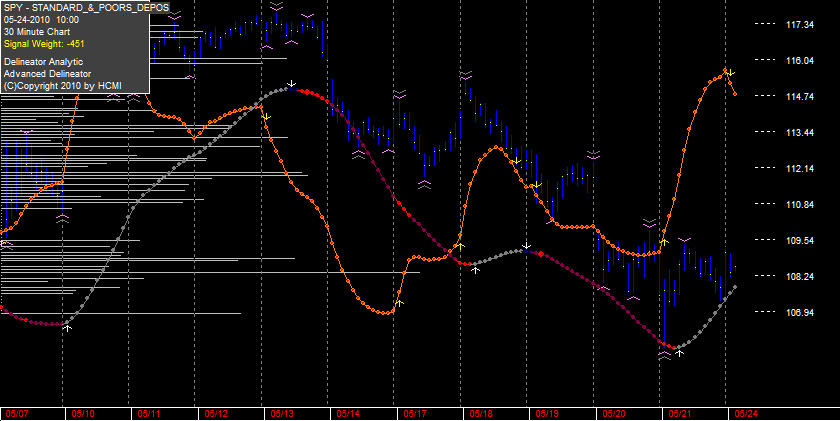Click the white down arrow atop the gray curve peak

click(x=291, y=84)
